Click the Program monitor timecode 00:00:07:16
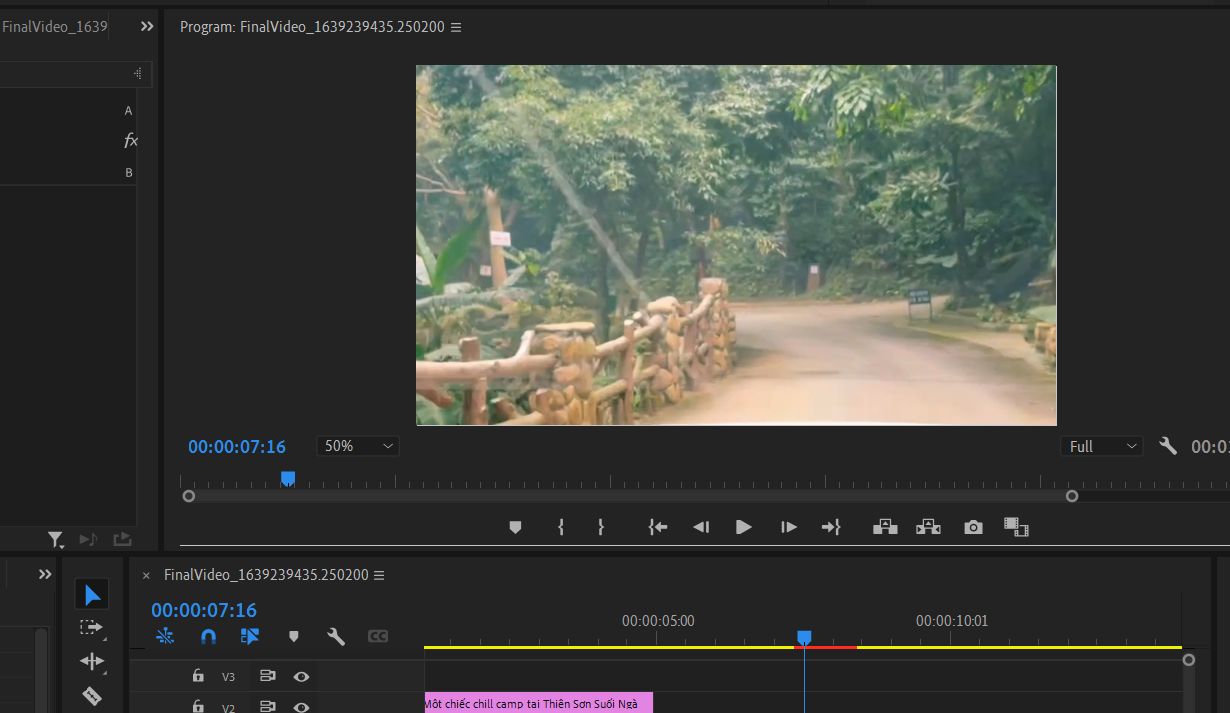 click(x=237, y=447)
